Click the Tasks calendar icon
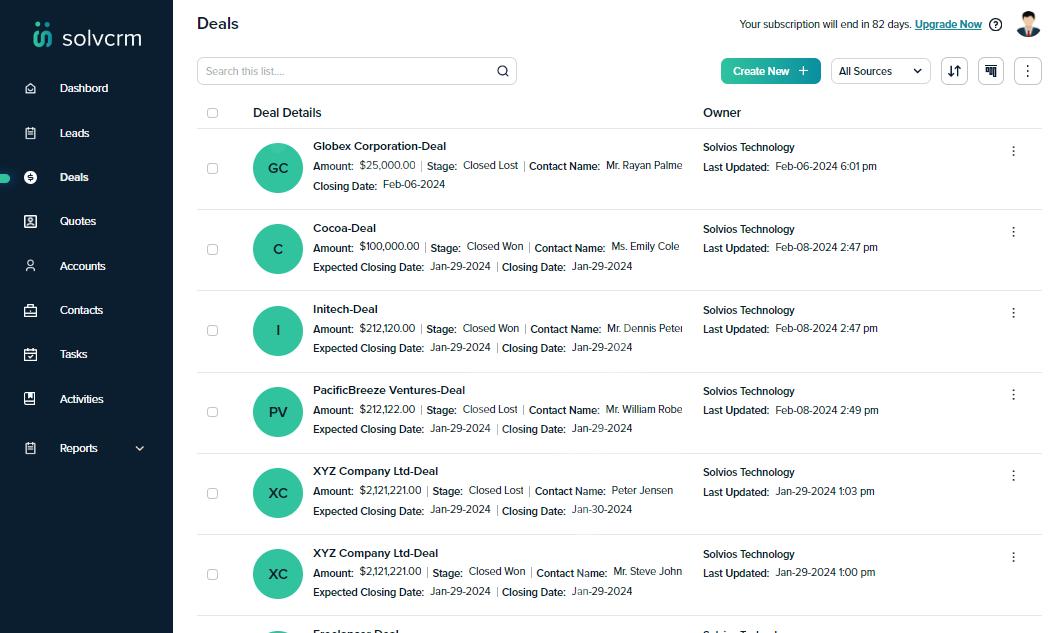 point(30,354)
